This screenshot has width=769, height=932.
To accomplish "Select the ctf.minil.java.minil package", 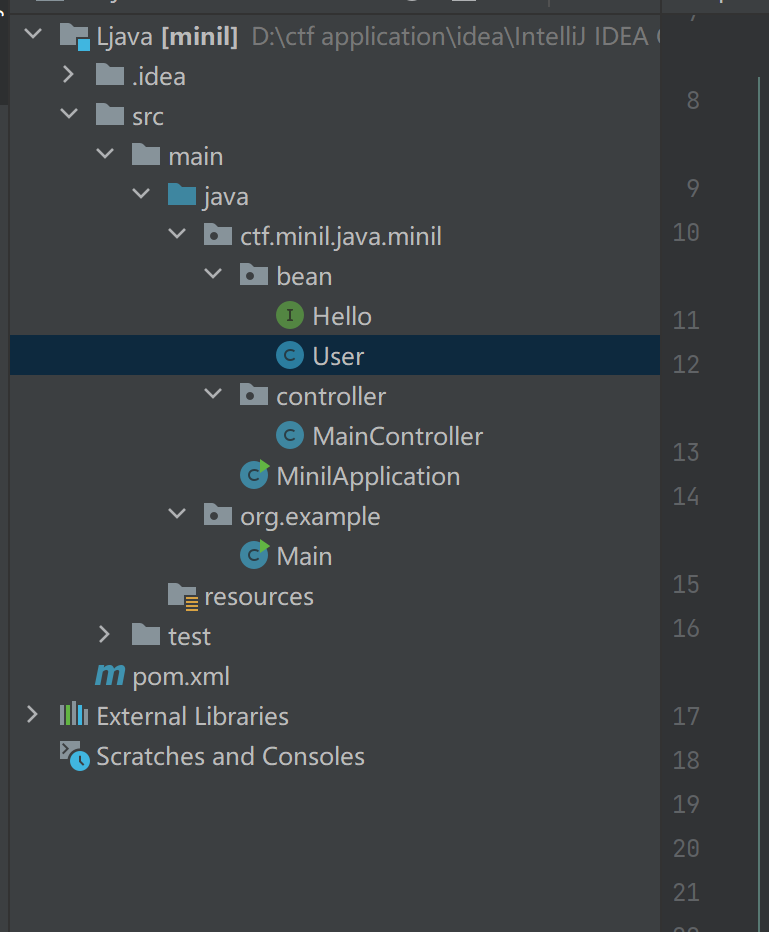I will (340, 236).
